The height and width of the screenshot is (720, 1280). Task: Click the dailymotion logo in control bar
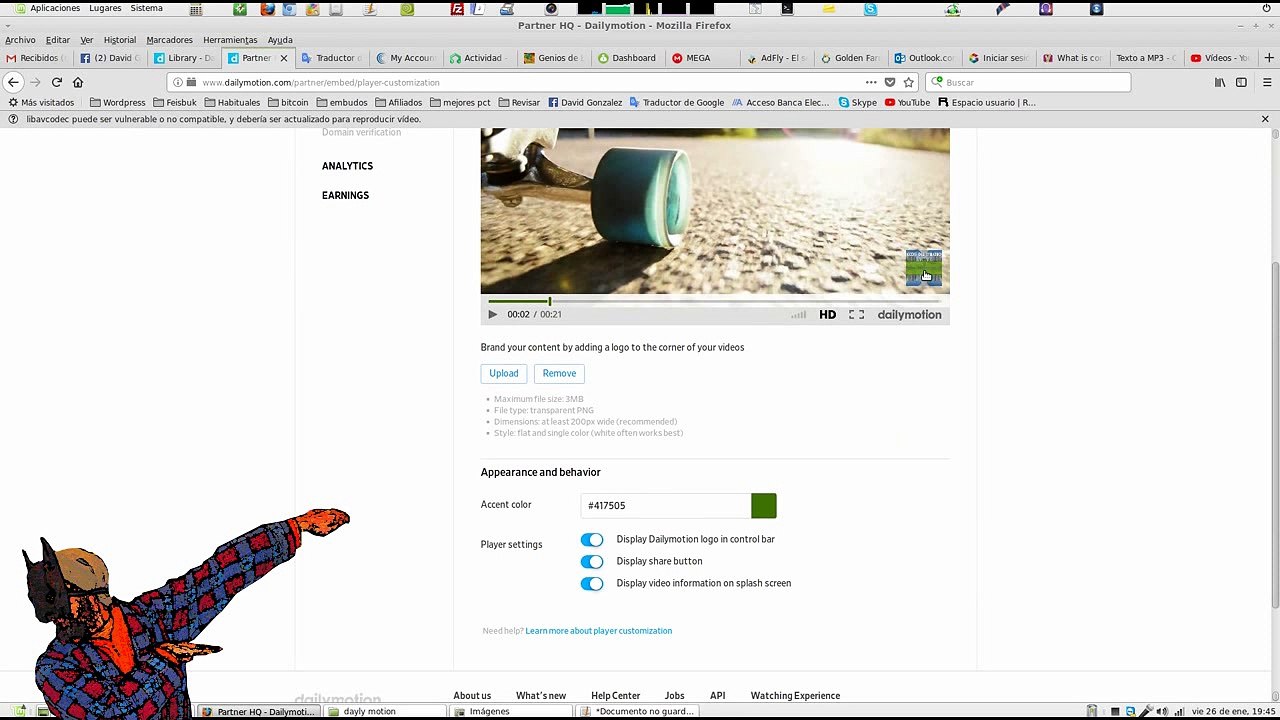click(x=909, y=314)
